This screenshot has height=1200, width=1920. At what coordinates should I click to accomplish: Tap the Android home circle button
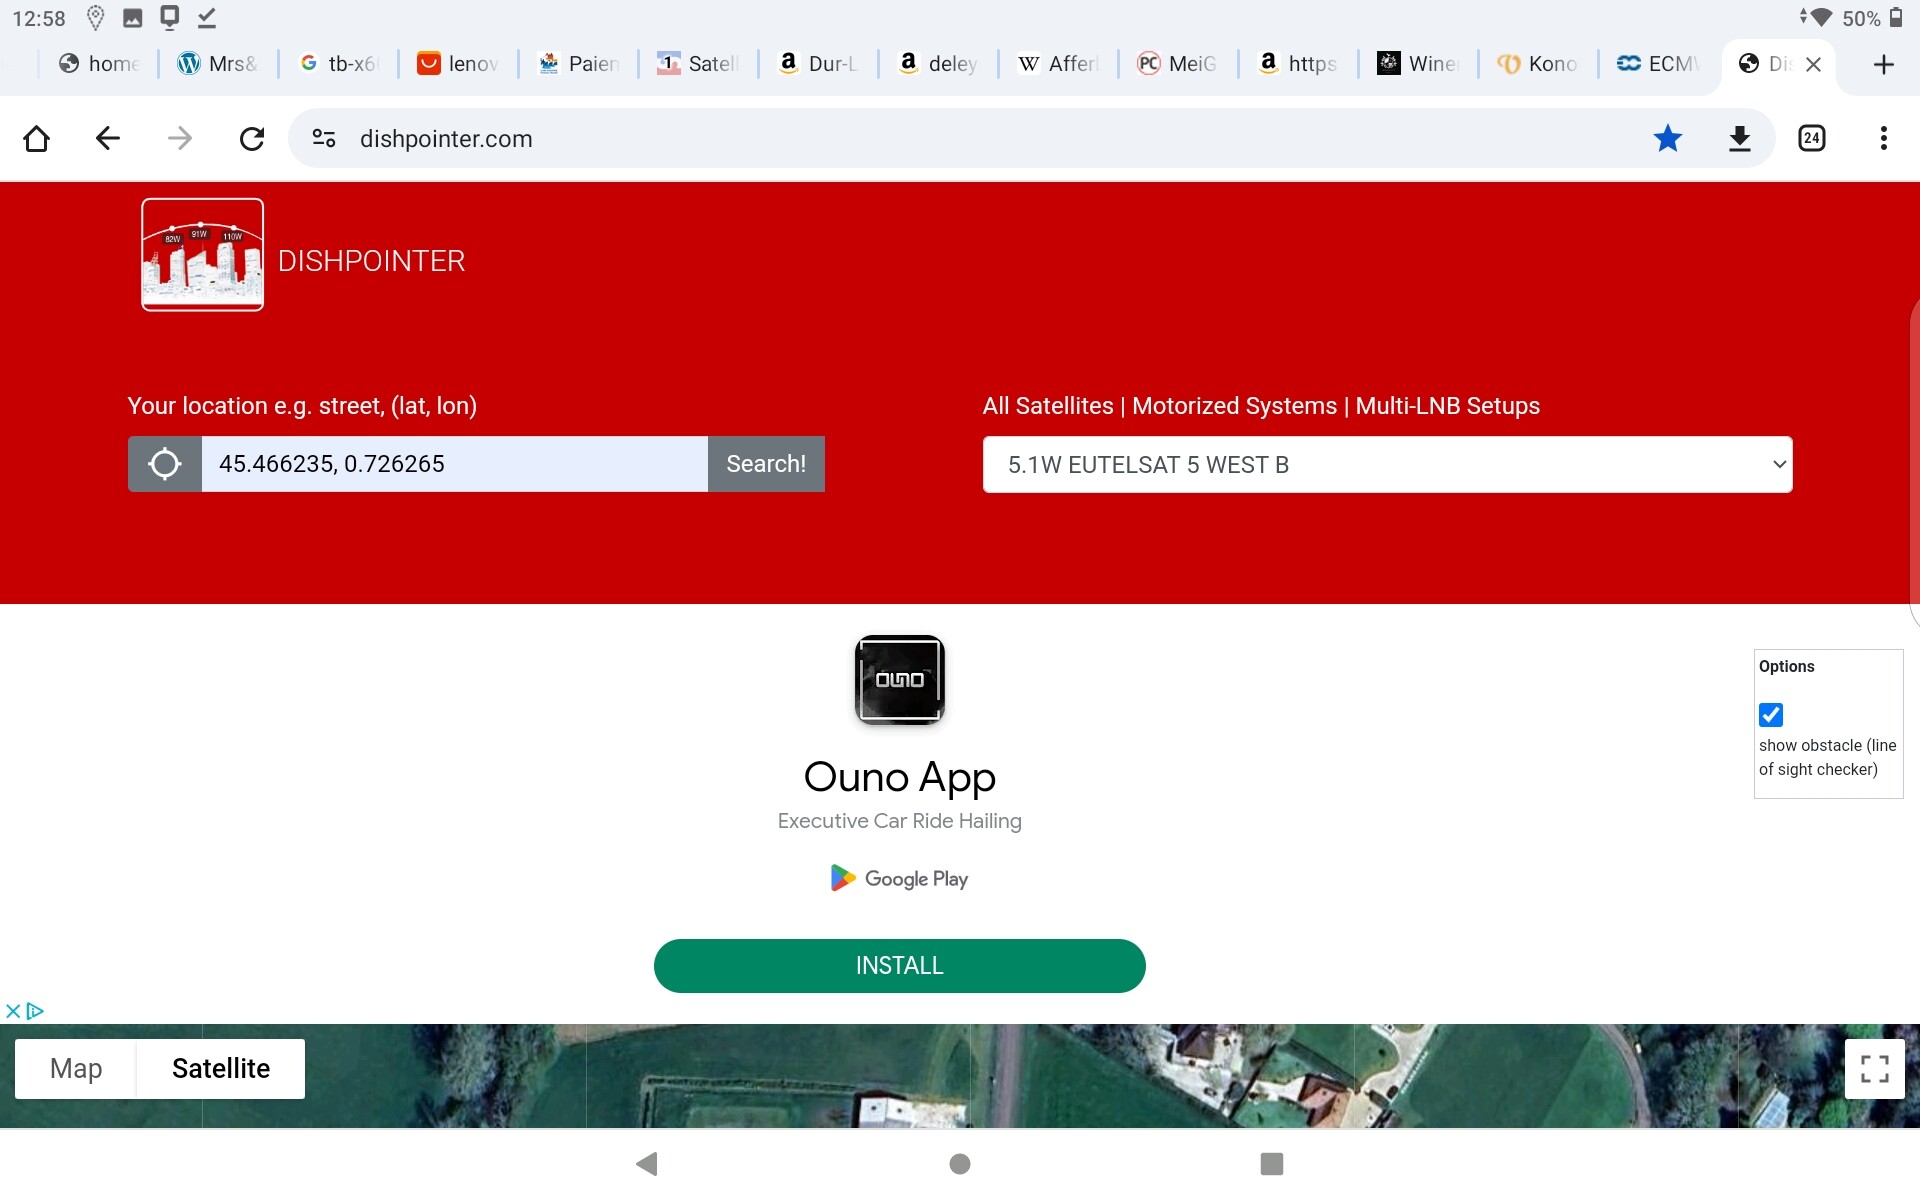pos(960,1163)
